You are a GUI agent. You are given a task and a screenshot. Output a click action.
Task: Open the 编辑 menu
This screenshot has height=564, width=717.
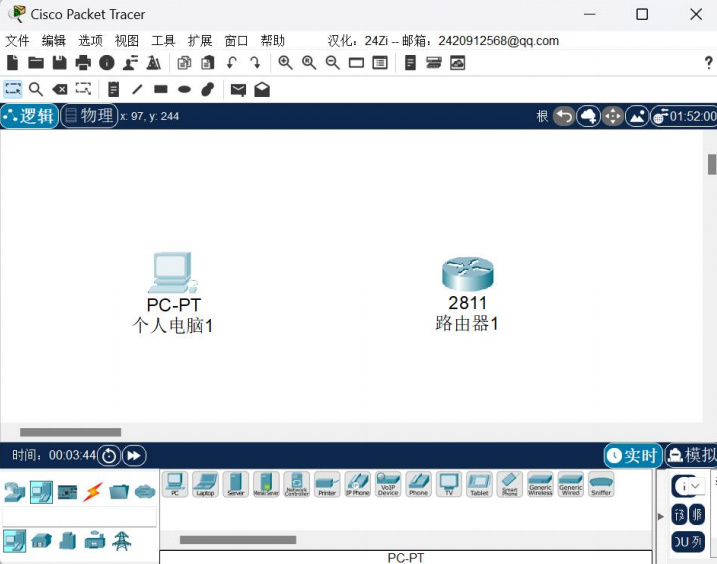pyautogui.click(x=54, y=41)
